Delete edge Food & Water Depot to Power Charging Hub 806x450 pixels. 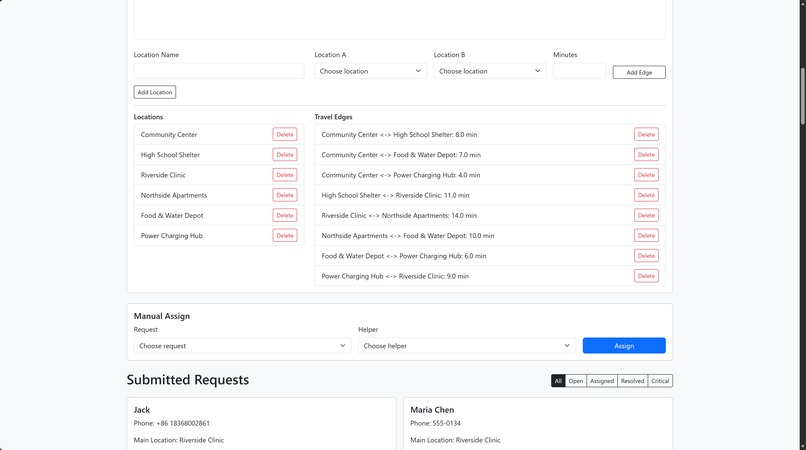646,256
